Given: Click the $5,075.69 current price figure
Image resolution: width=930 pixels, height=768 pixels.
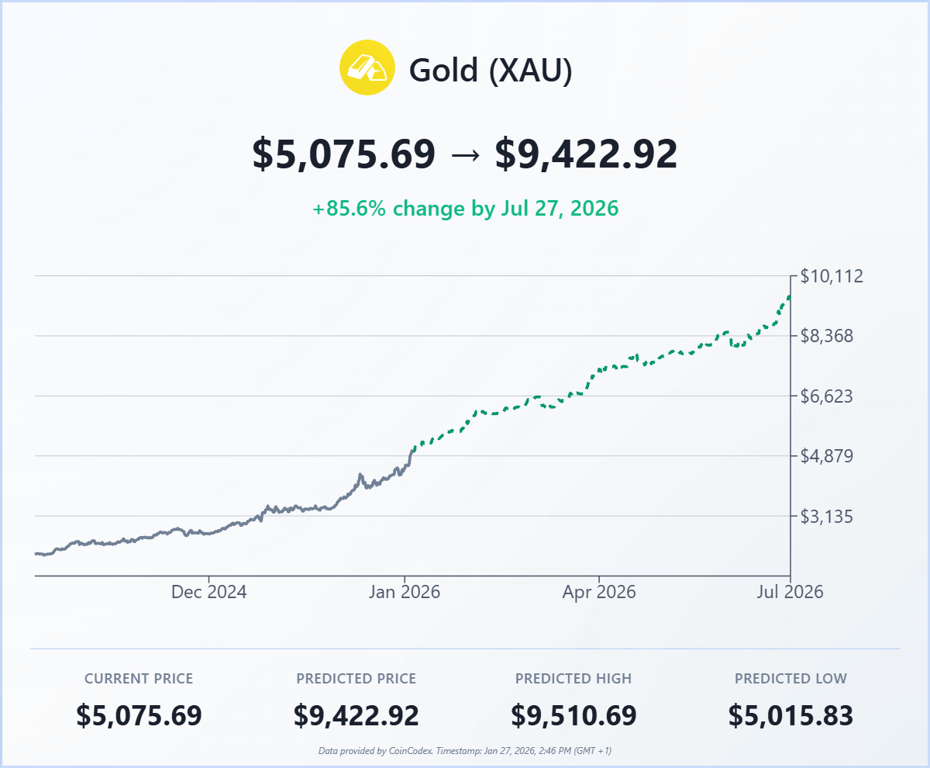Looking at the screenshot, I should [x=341, y=155].
